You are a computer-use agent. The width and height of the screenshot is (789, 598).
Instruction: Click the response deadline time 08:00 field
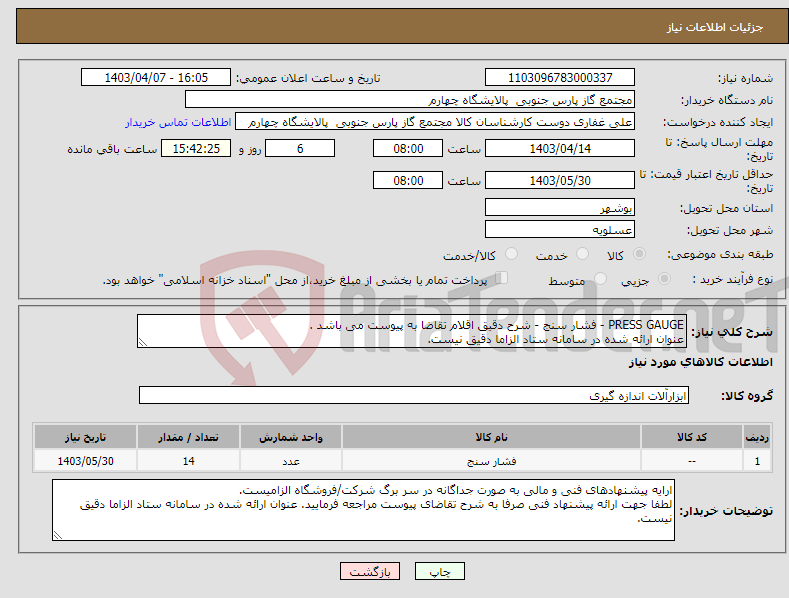(x=408, y=148)
